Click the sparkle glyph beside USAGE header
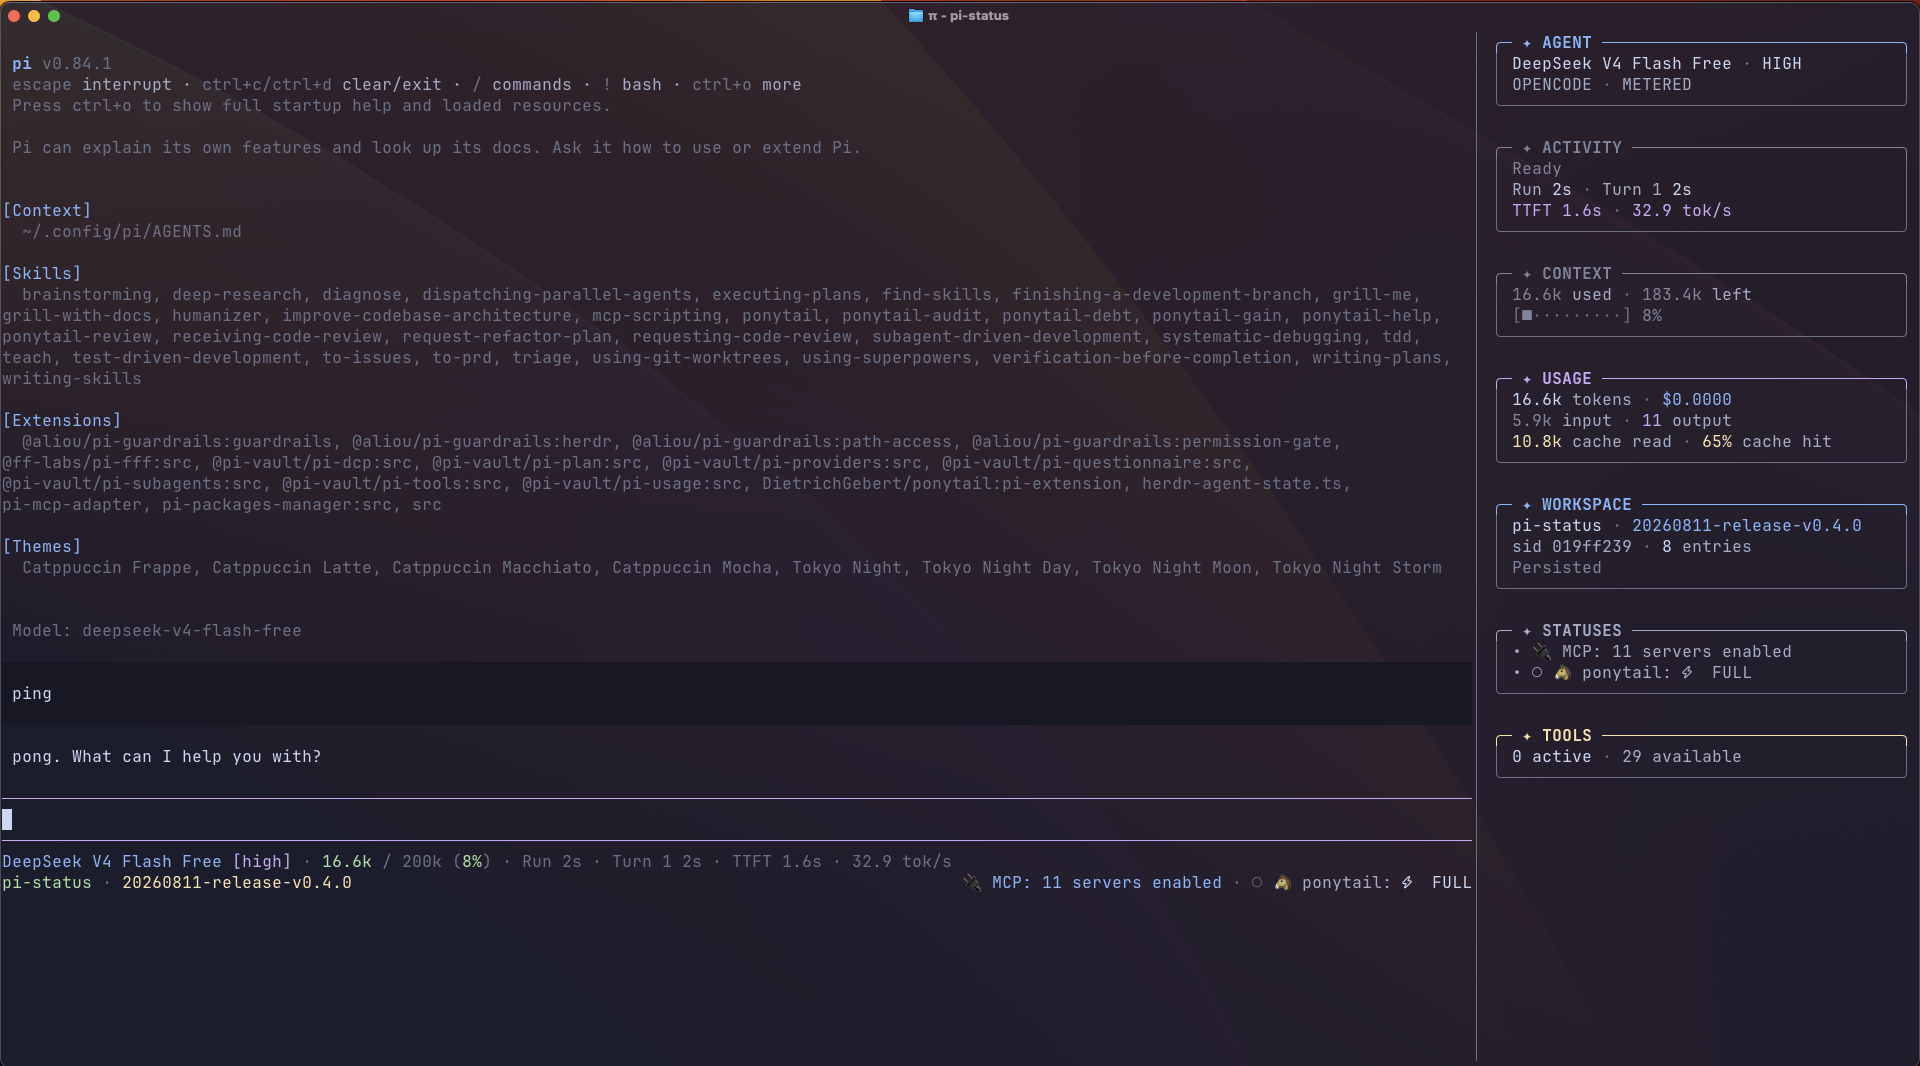Image resolution: width=1920 pixels, height=1066 pixels. [x=1527, y=379]
